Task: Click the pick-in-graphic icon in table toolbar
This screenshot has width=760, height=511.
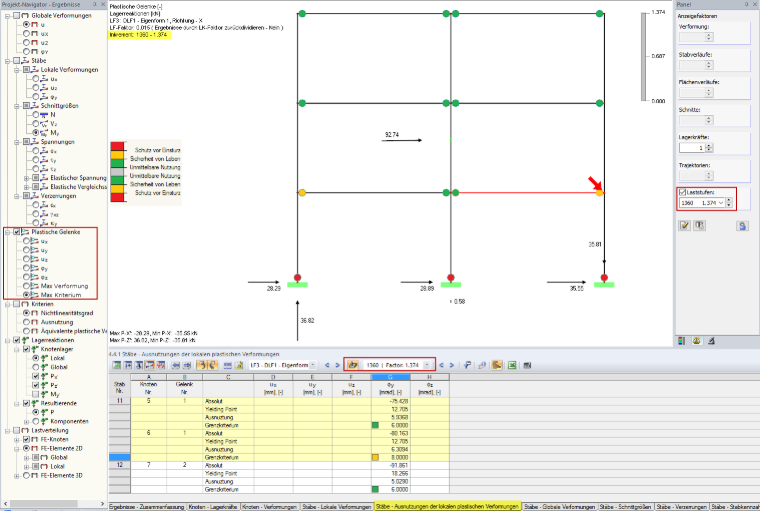Action: click(x=467, y=365)
